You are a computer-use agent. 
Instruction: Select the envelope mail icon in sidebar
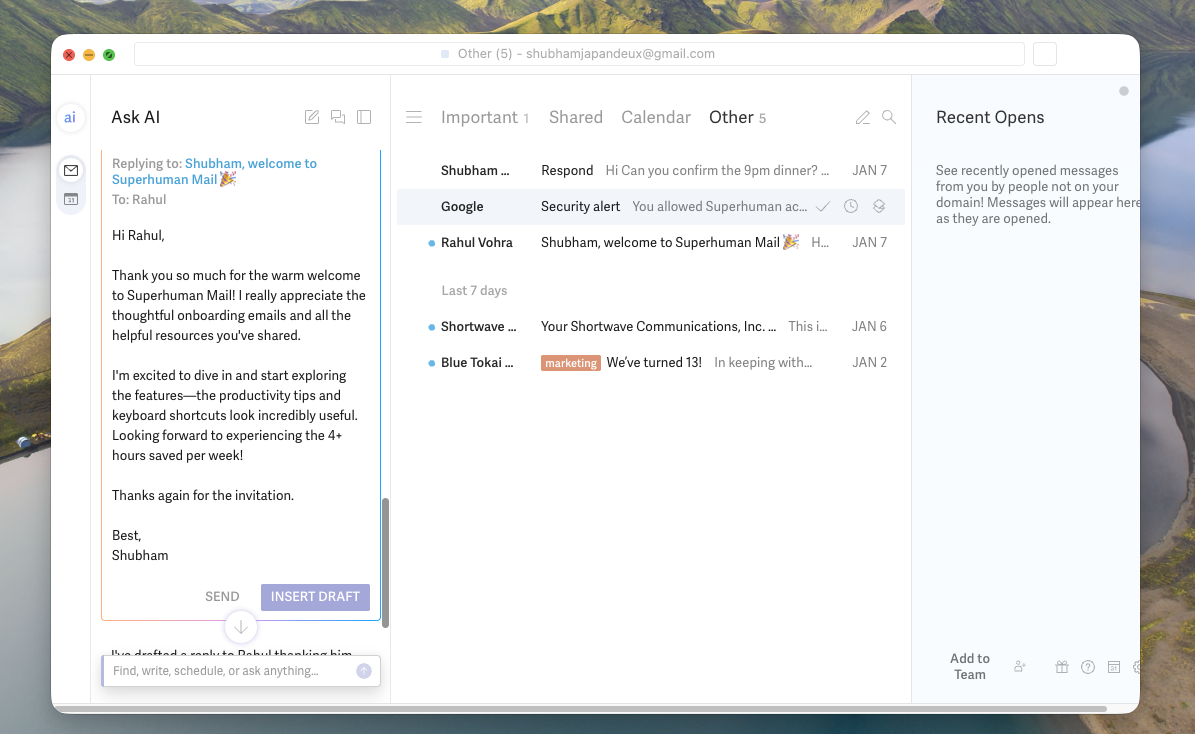pos(71,170)
